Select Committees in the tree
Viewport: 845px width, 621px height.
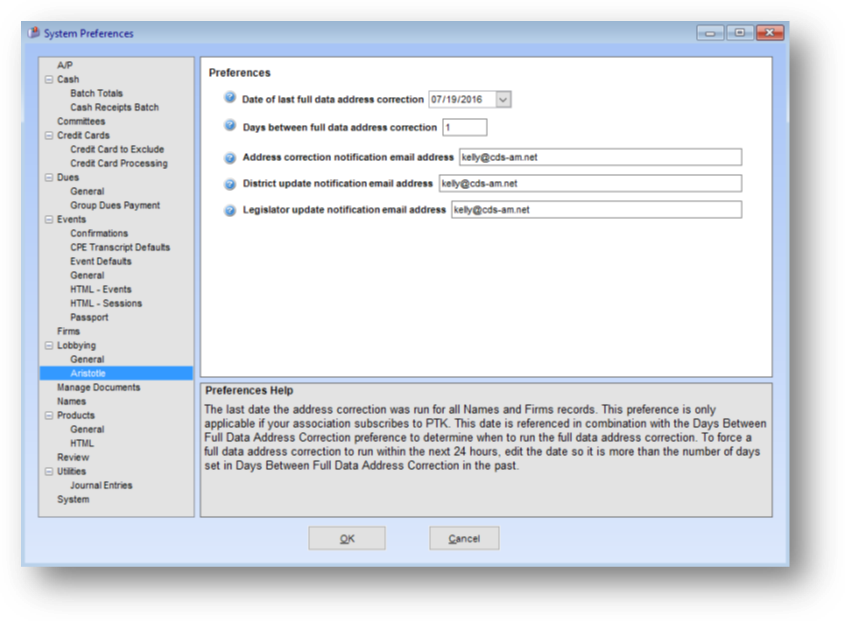[x=81, y=121]
